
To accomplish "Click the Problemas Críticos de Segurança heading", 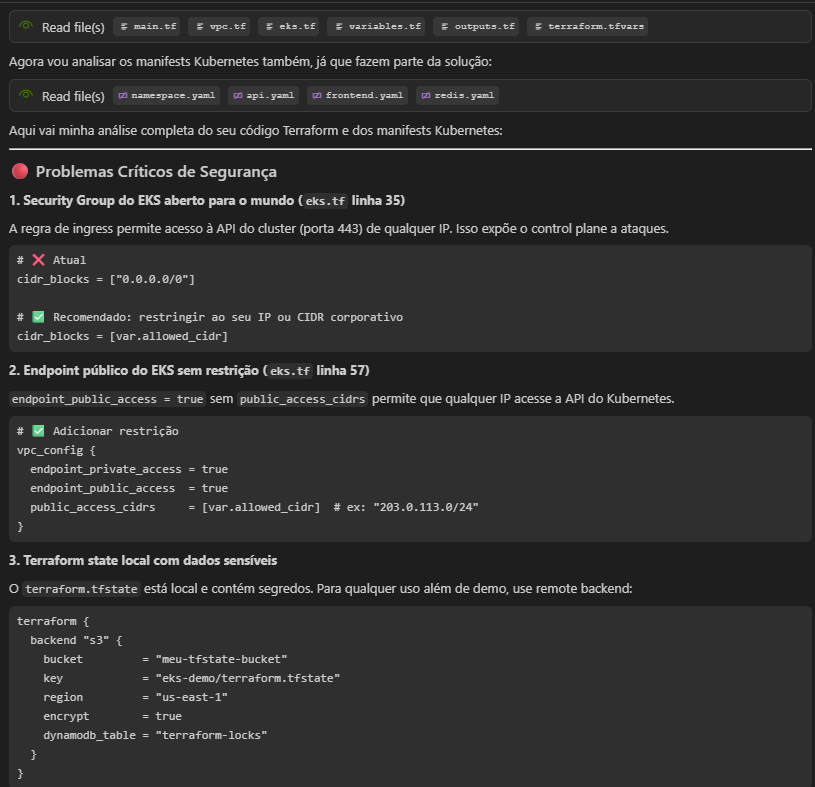I will [x=156, y=172].
